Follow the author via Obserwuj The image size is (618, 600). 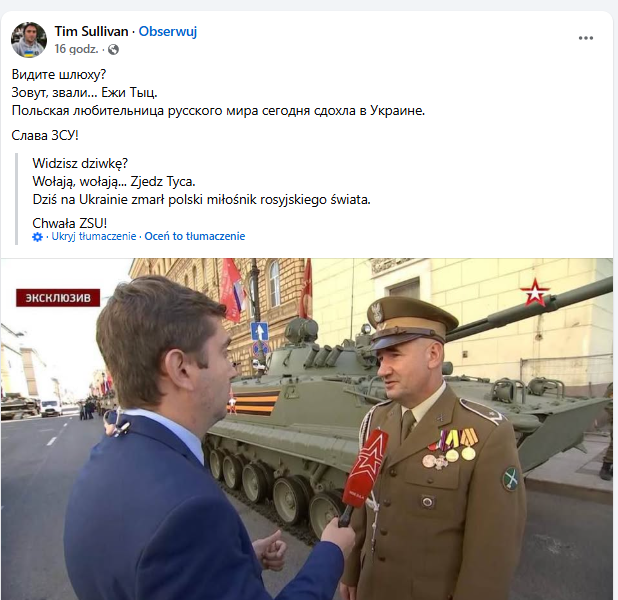tap(168, 32)
